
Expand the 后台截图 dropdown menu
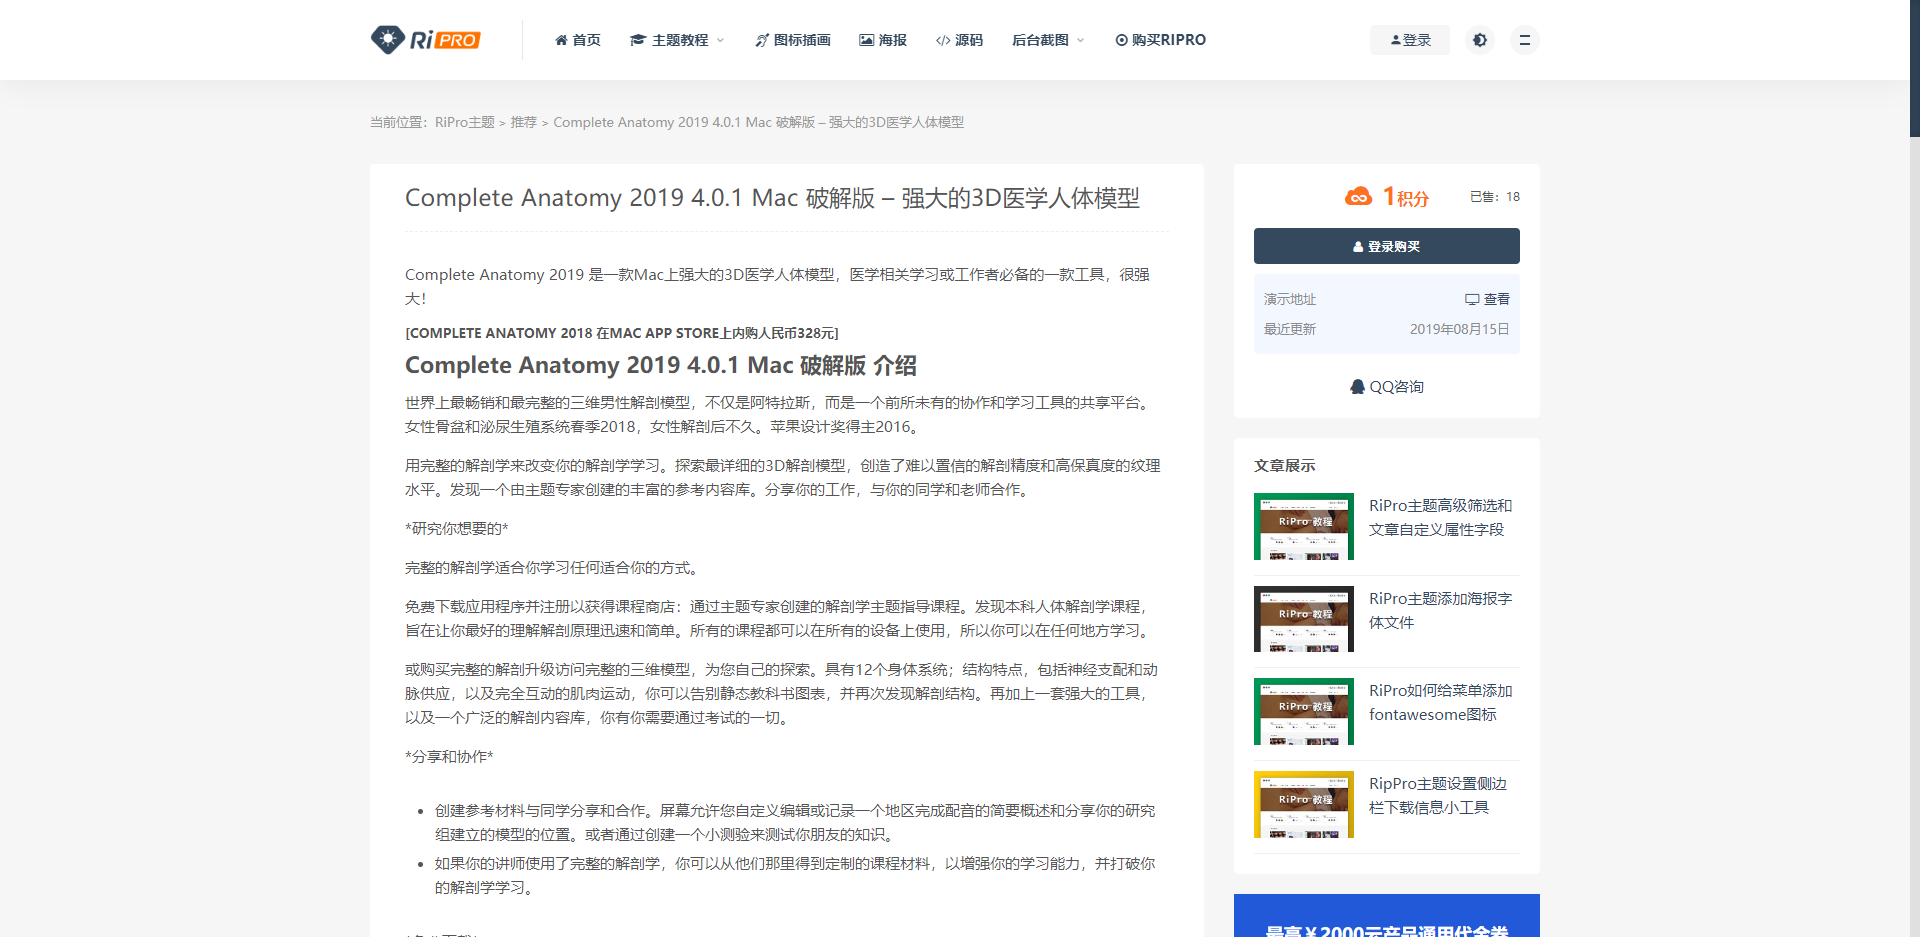pyautogui.click(x=1047, y=40)
